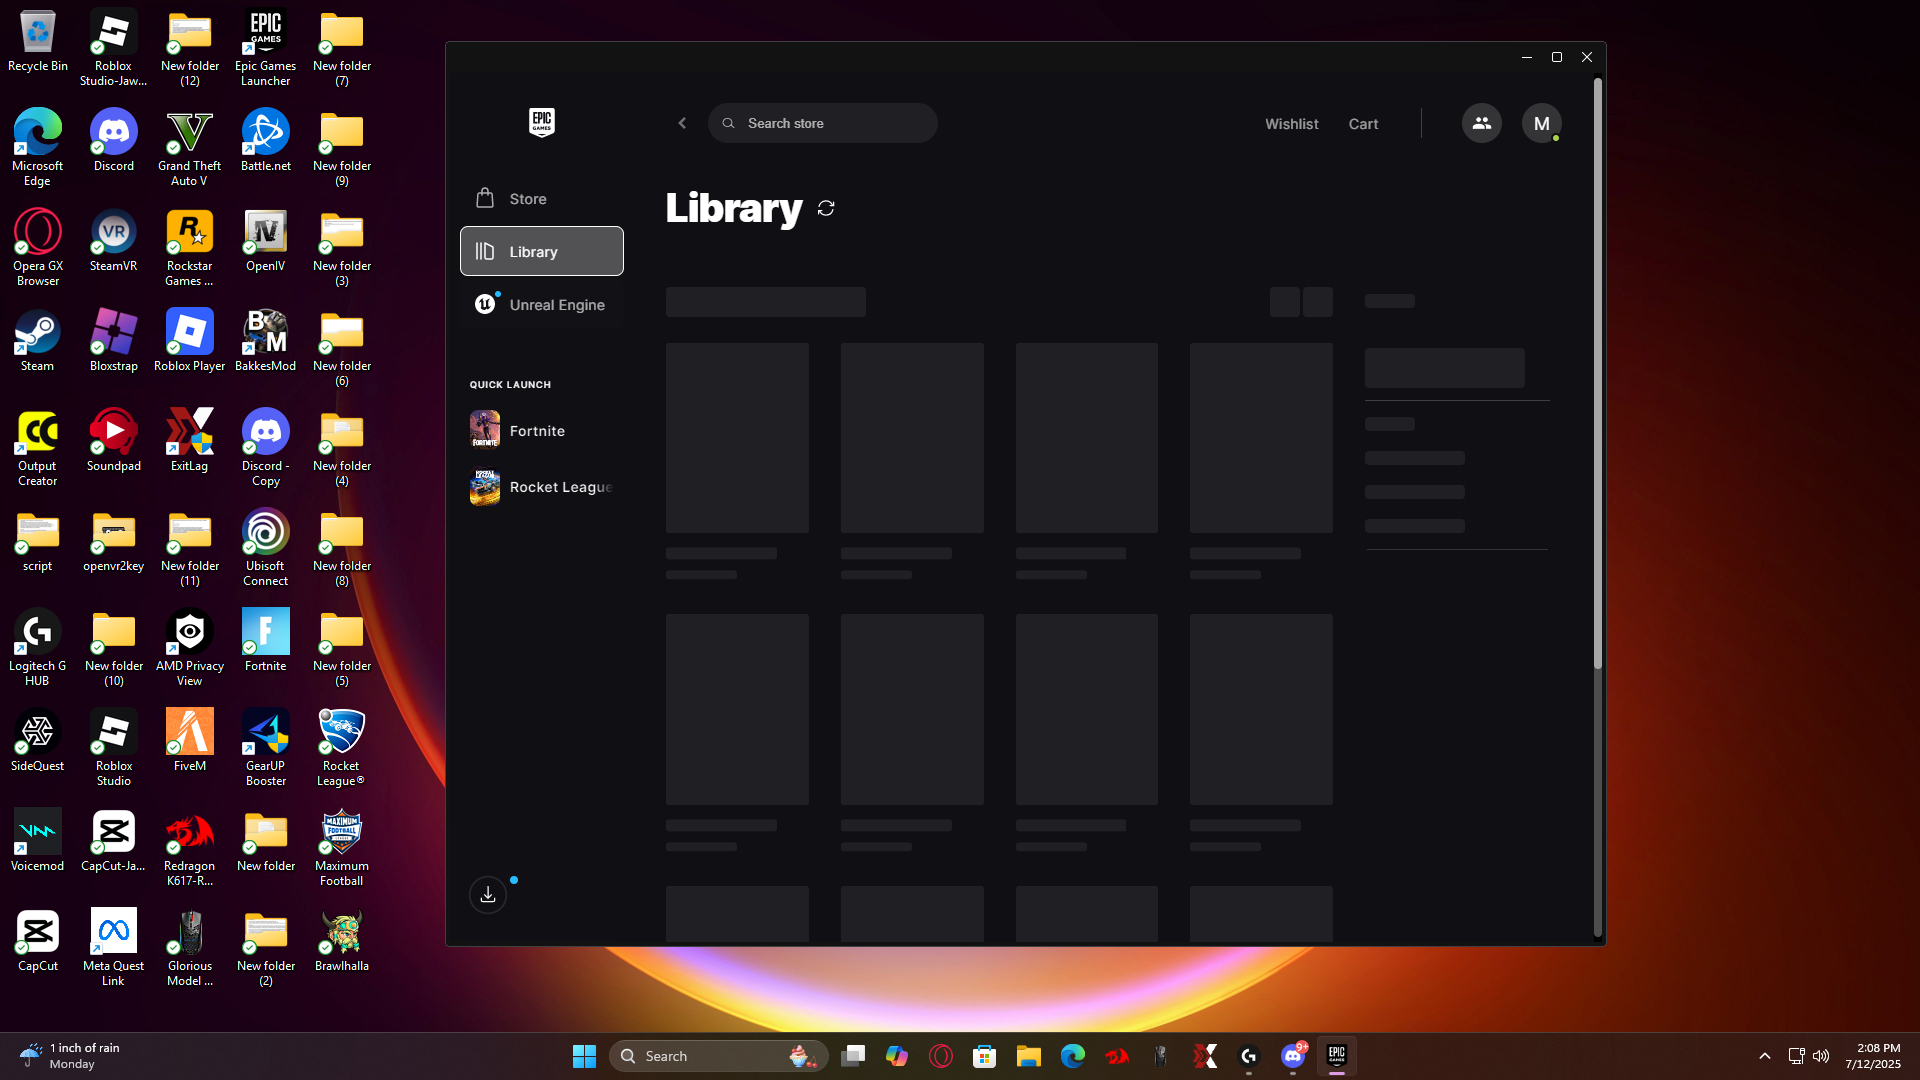Expand the system tray hidden icons chevron
Image resolution: width=1920 pixels, height=1080 pixels.
[x=1764, y=1056]
